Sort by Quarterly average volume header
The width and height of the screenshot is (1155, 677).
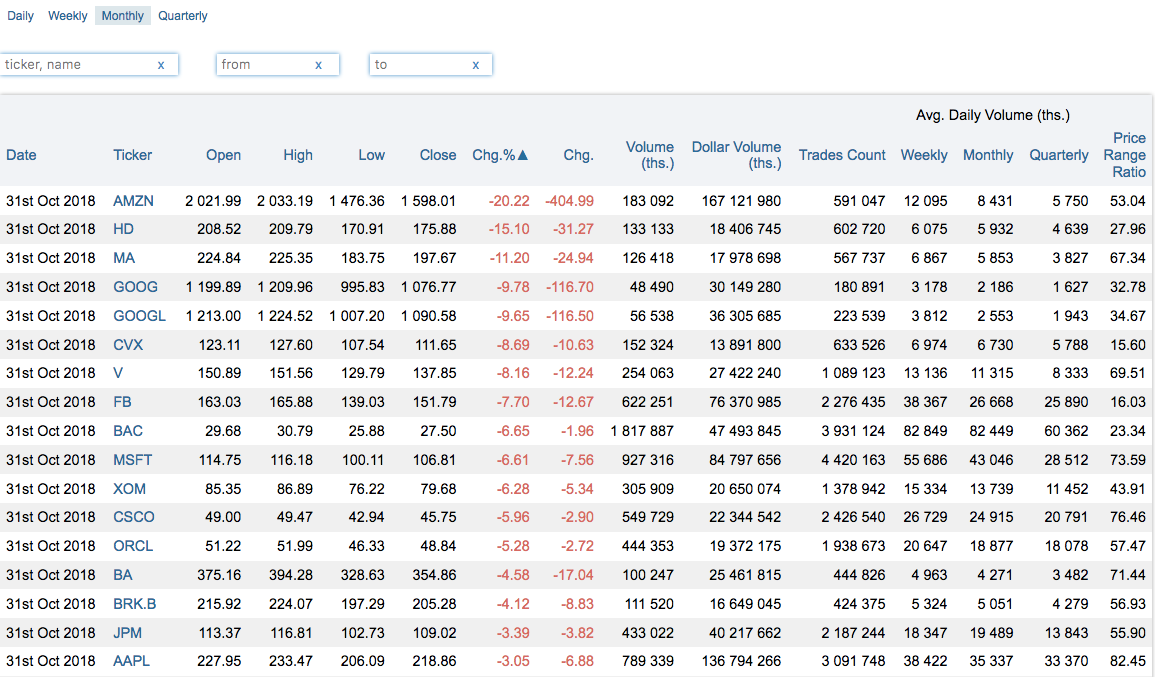point(1059,155)
